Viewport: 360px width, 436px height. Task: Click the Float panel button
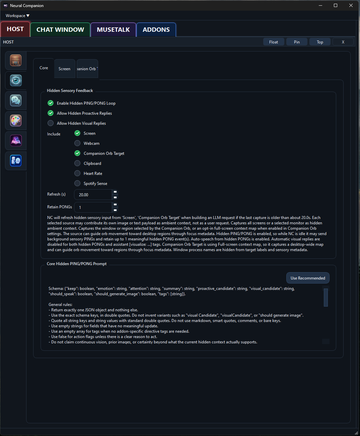(274, 42)
